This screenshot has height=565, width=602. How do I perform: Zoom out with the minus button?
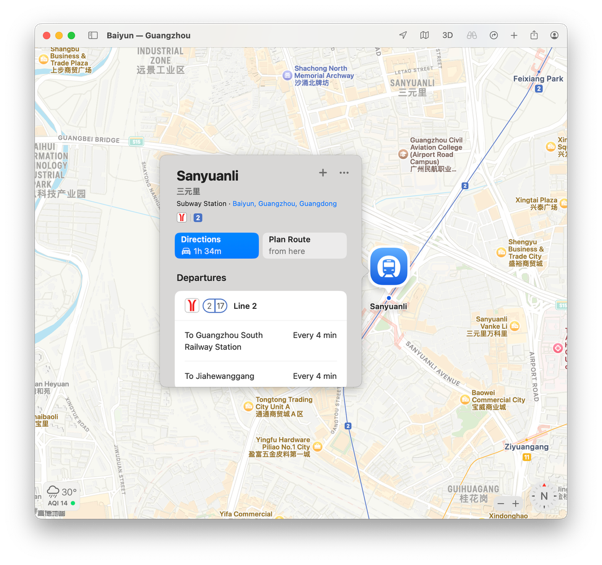pyautogui.click(x=501, y=503)
